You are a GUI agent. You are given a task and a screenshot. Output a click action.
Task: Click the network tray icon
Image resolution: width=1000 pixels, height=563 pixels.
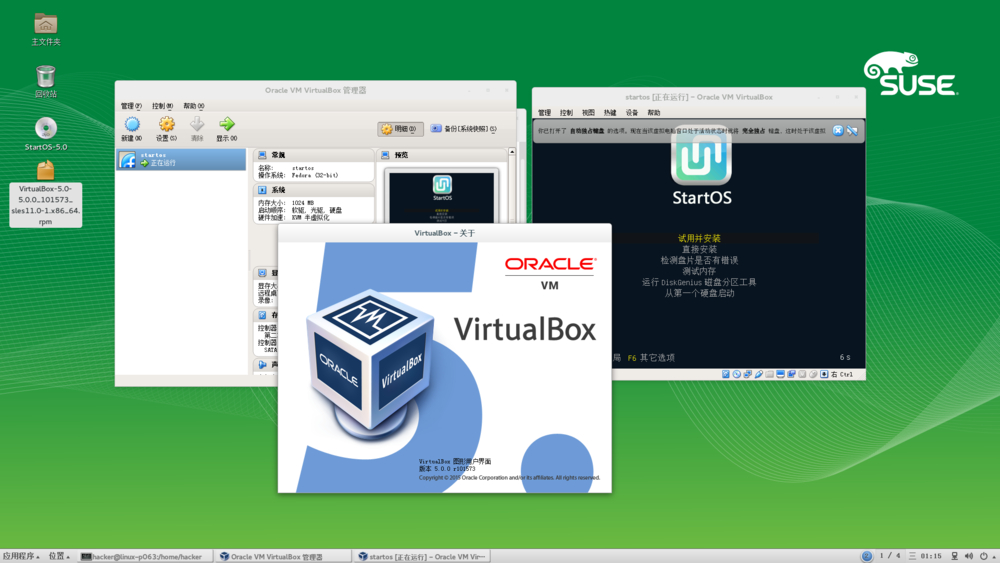(955, 556)
